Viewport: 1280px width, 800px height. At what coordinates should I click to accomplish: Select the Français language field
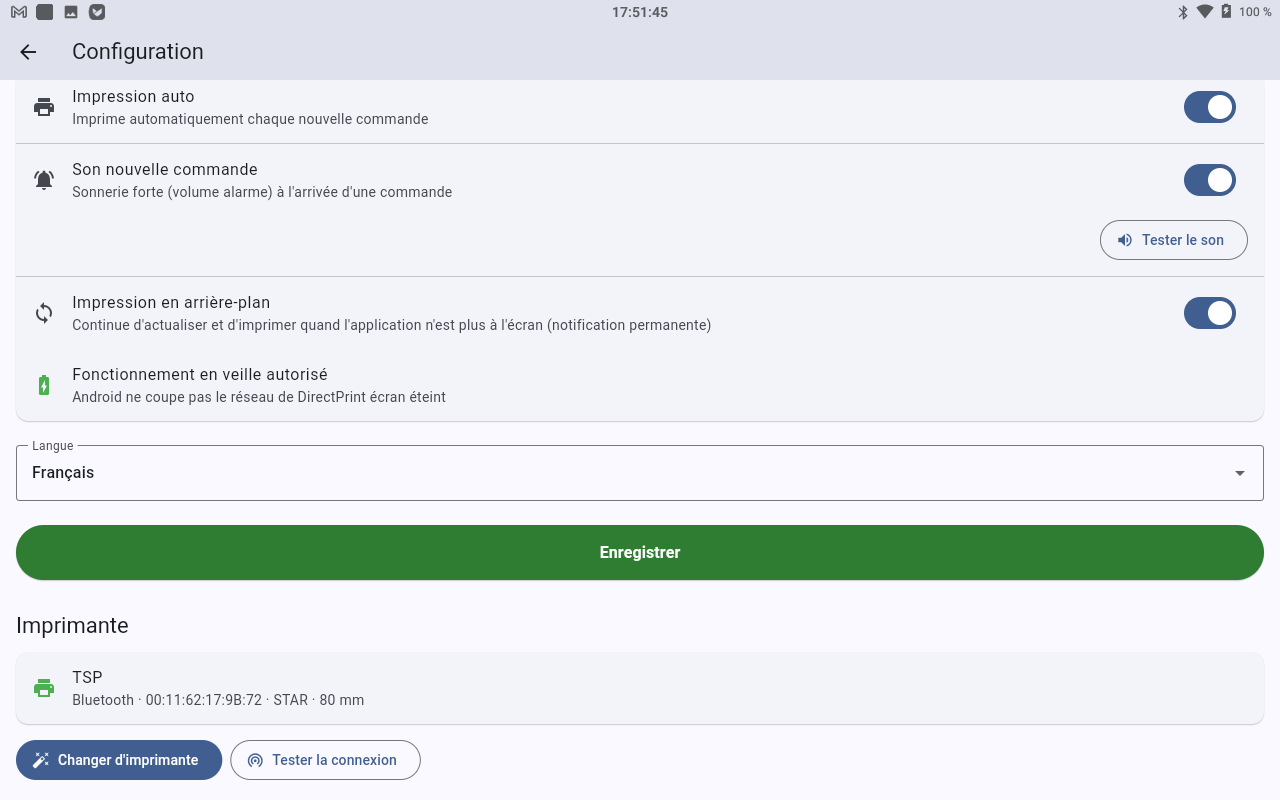[640, 473]
